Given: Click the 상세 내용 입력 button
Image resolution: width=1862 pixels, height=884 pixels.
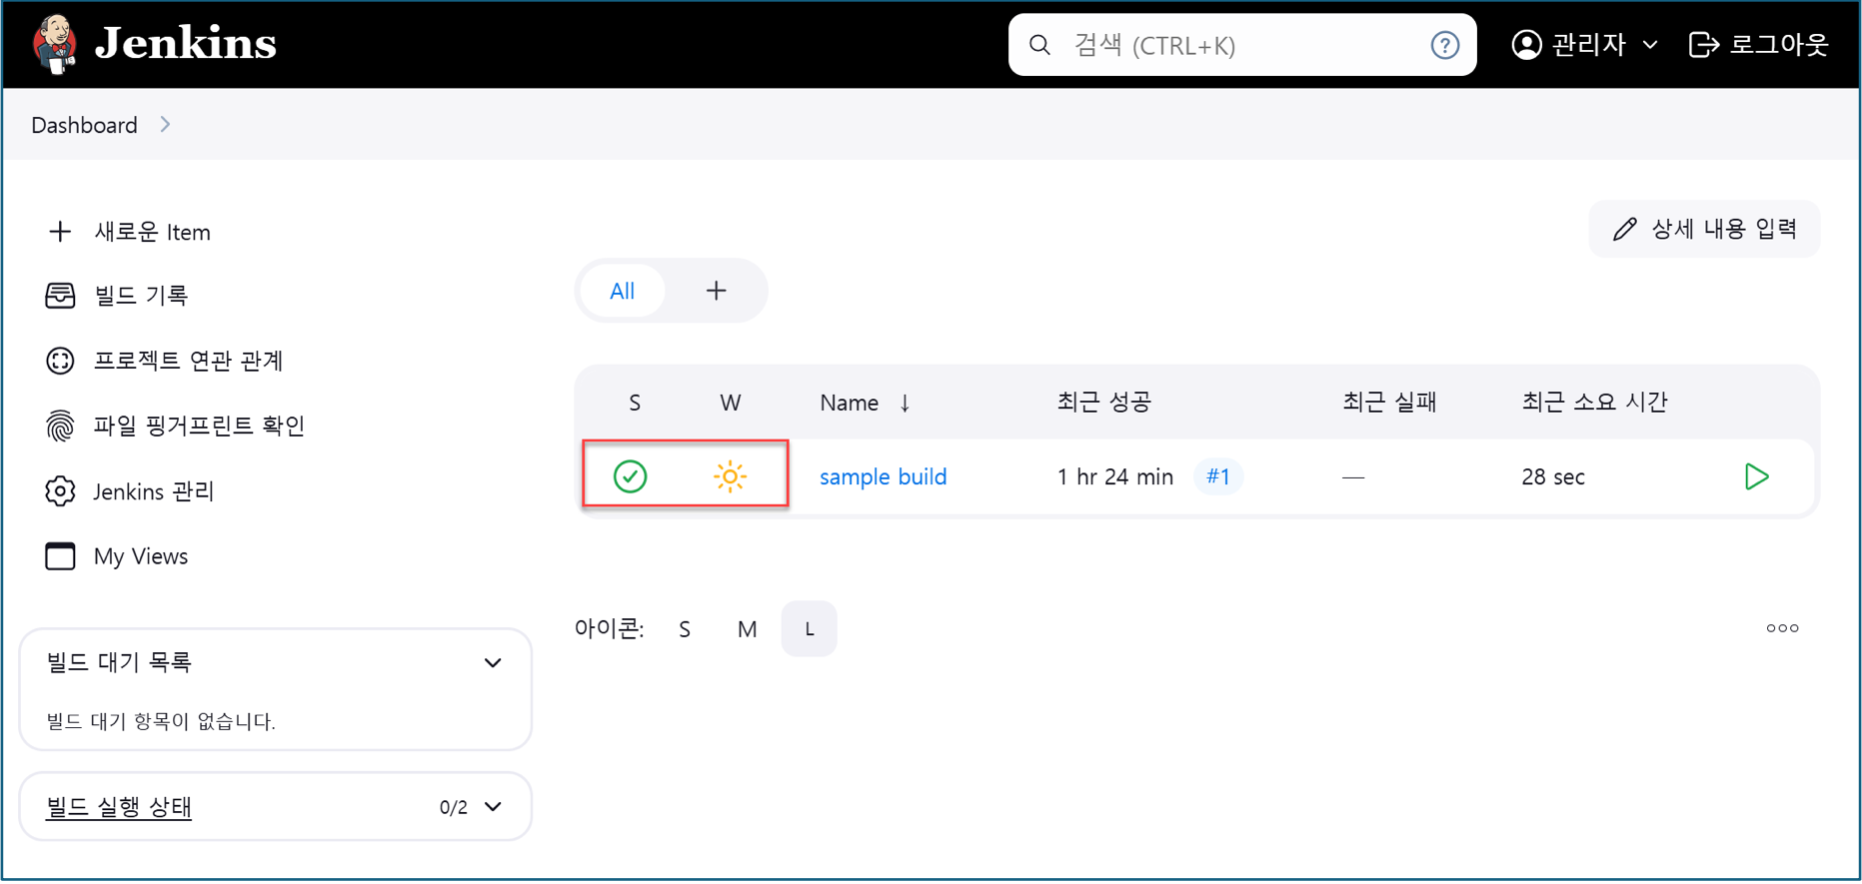Looking at the screenshot, I should (1704, 230).
